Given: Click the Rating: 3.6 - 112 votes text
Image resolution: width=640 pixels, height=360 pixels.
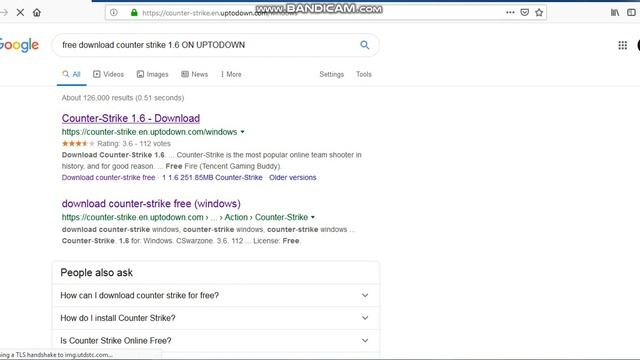Looking at the screenshot, I should click(134, 144).
